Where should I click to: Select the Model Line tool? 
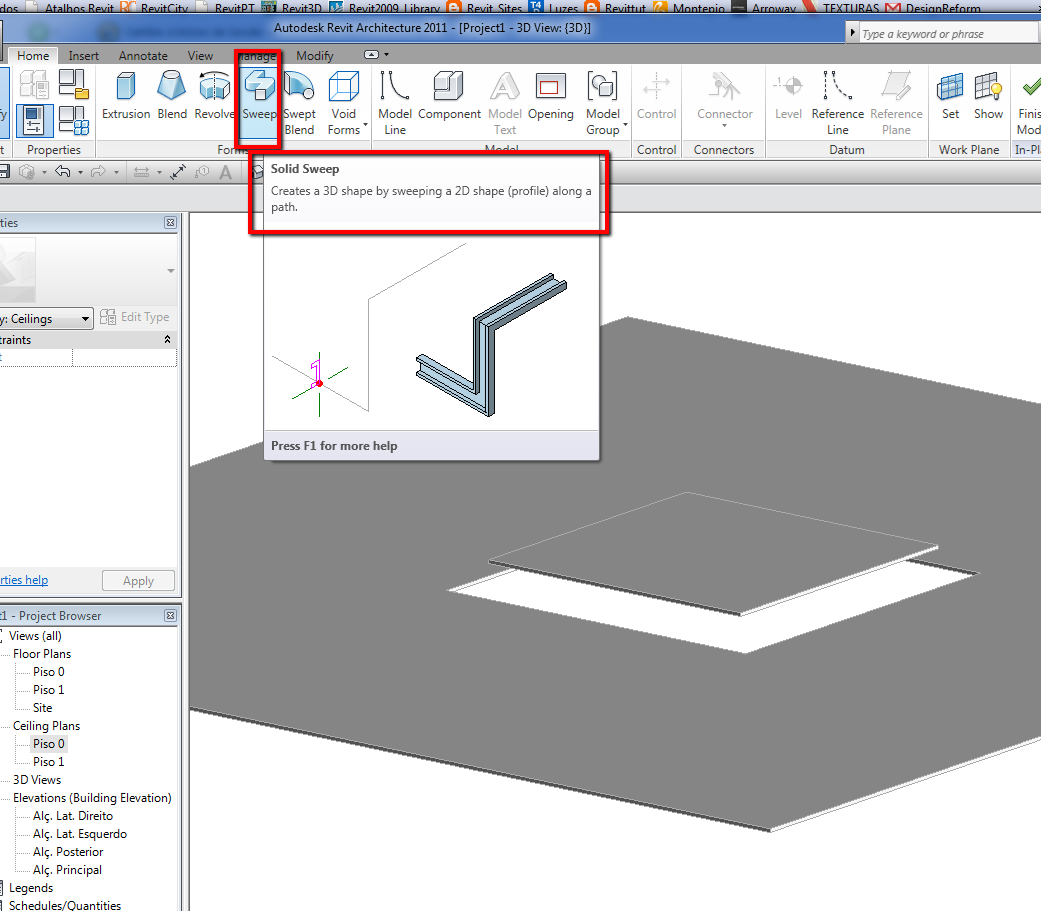(395, 104)
